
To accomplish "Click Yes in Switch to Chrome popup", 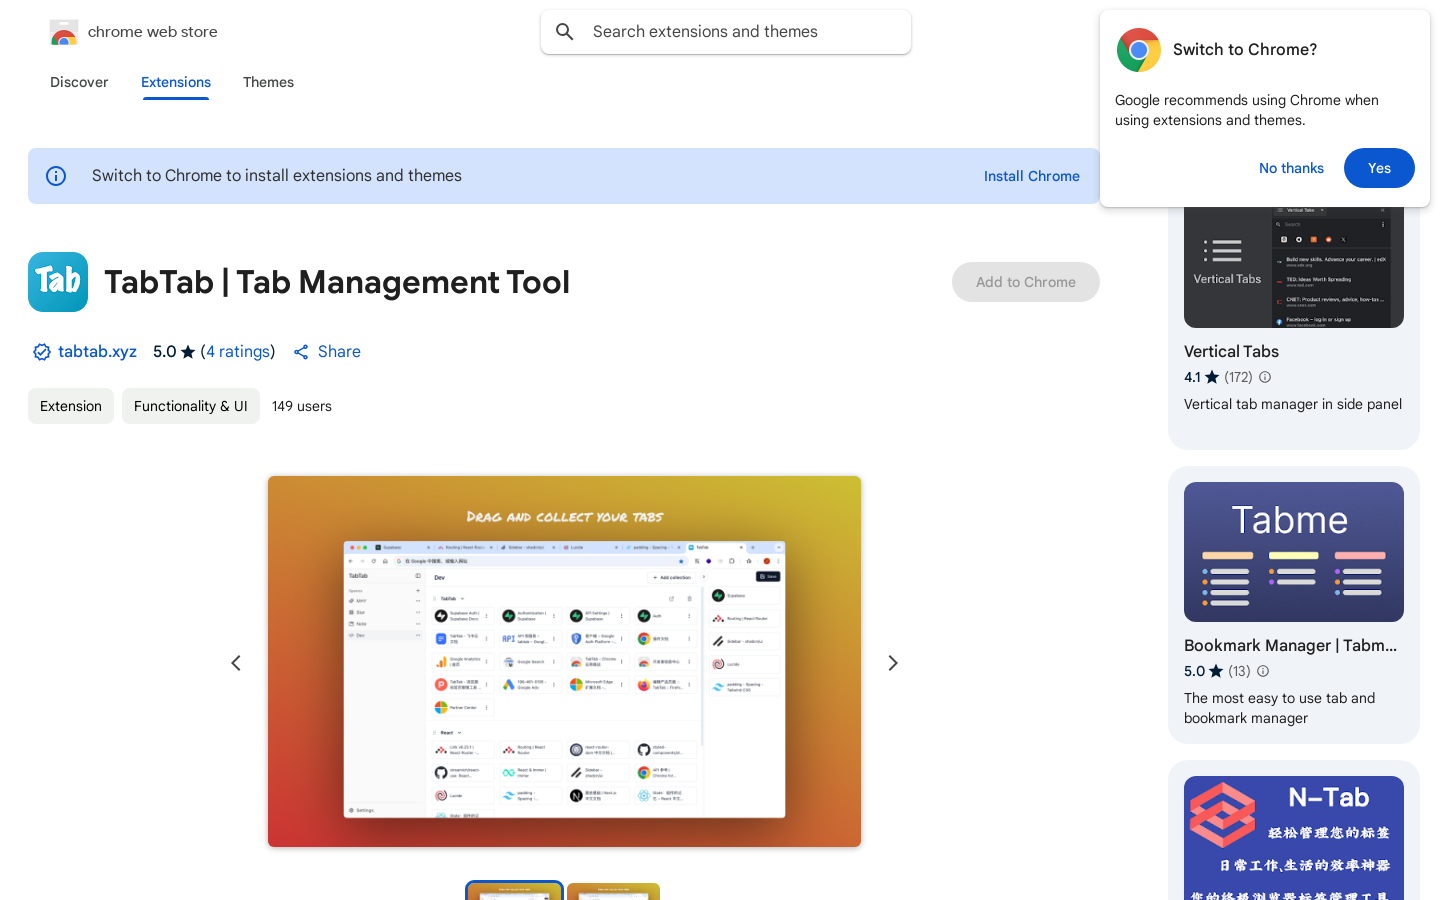I will click(x=1379, y=168).
